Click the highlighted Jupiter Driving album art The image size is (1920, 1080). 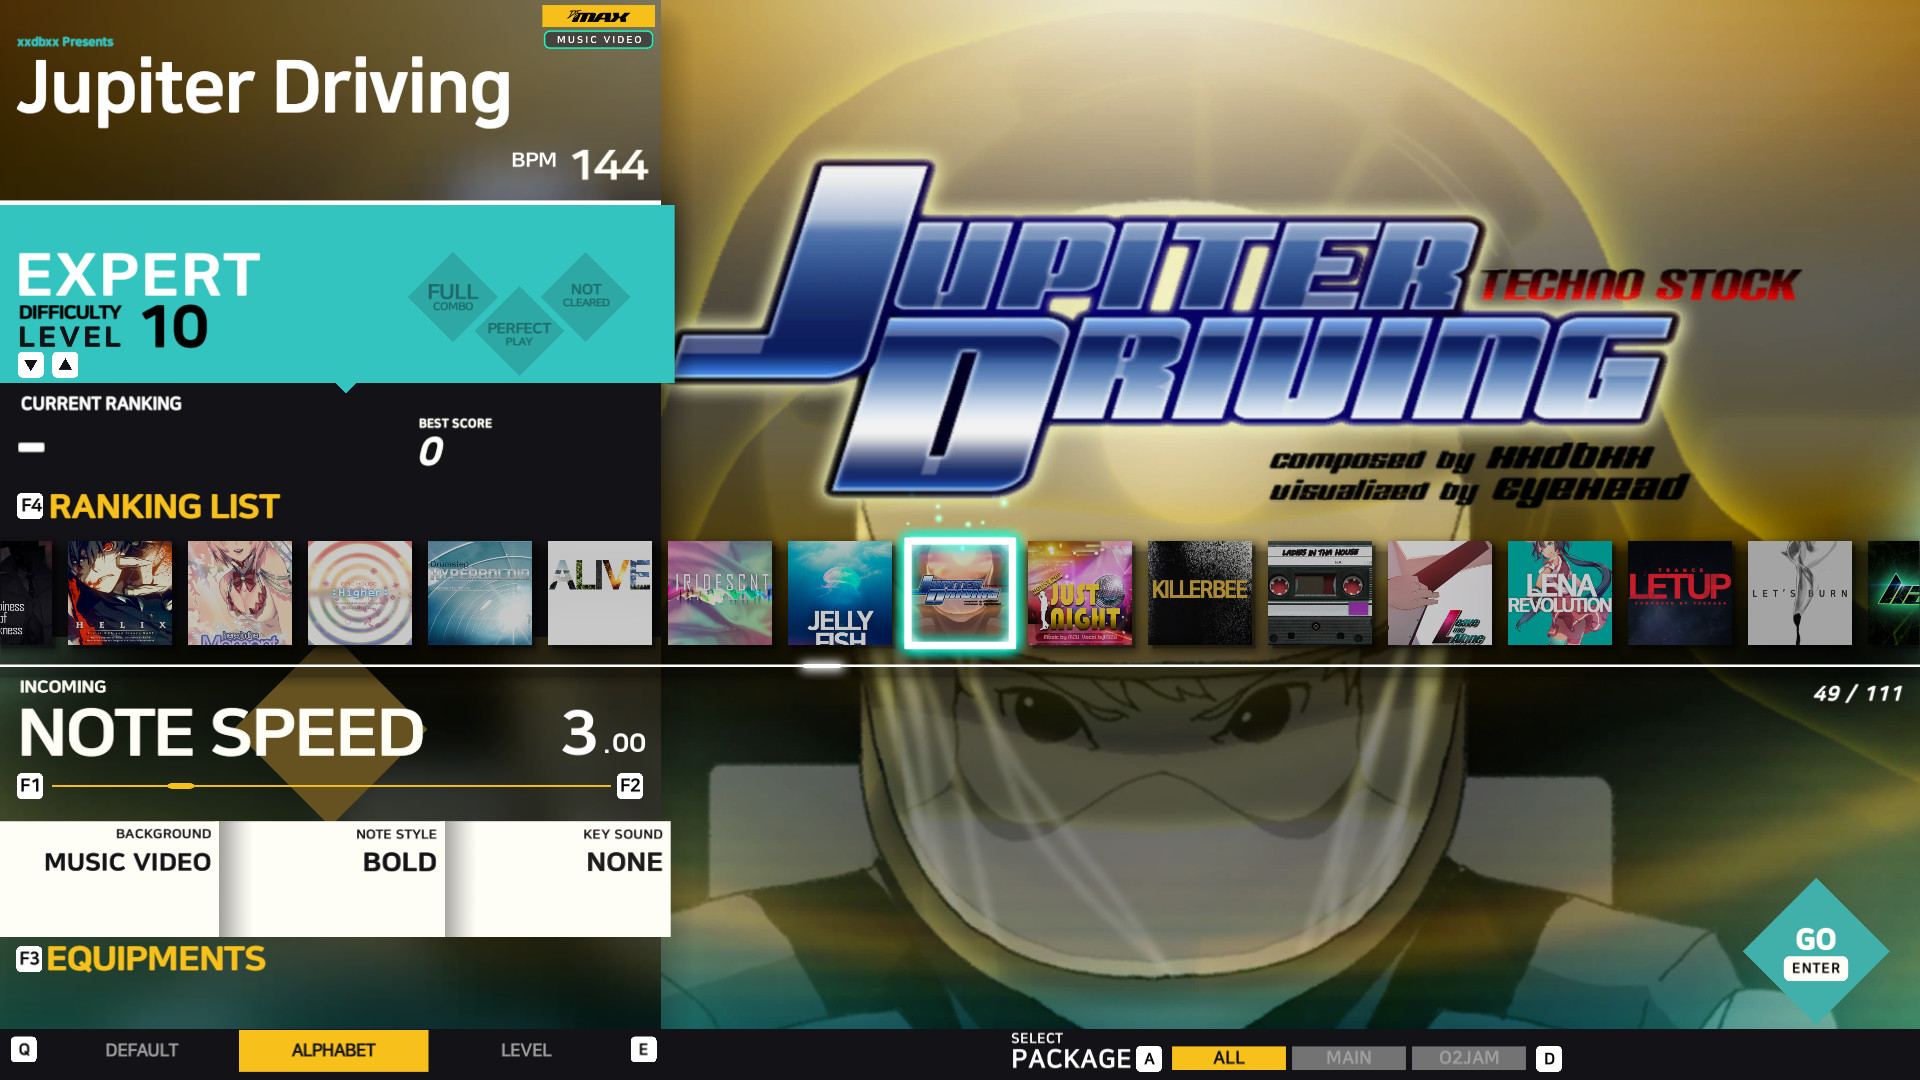(x=959, y=593)
